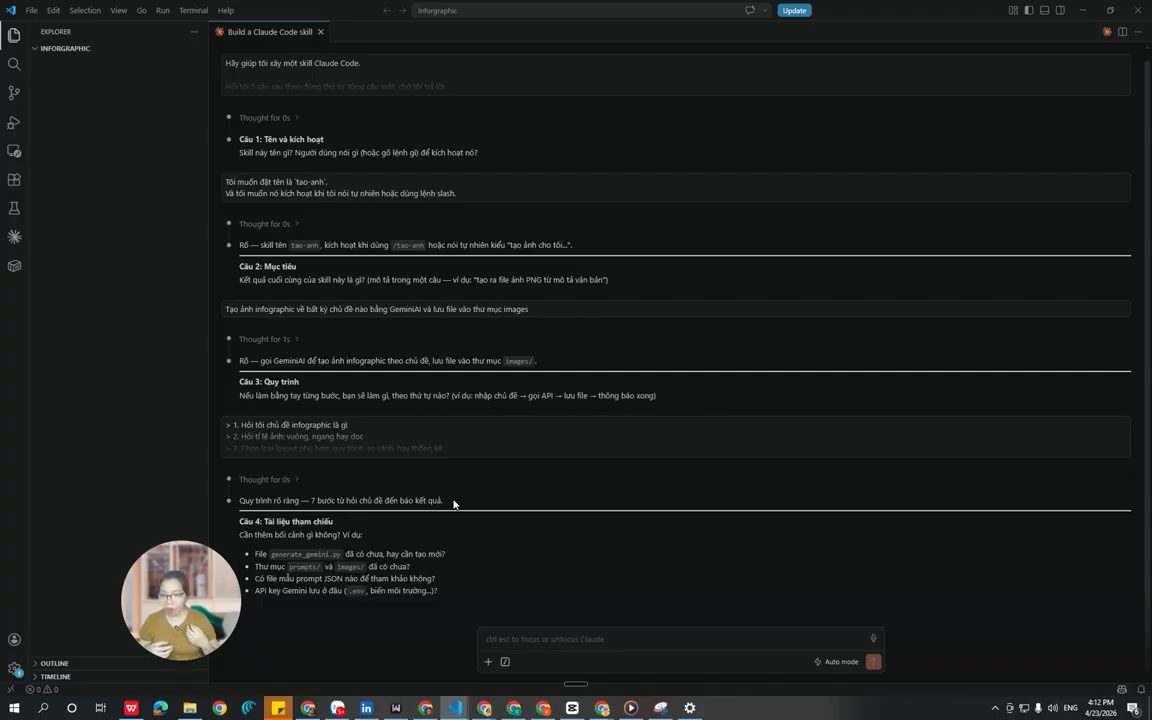Open the Claude Code panel from the activity bar
Screen dimensions: 1152x720
pos(14,237)
